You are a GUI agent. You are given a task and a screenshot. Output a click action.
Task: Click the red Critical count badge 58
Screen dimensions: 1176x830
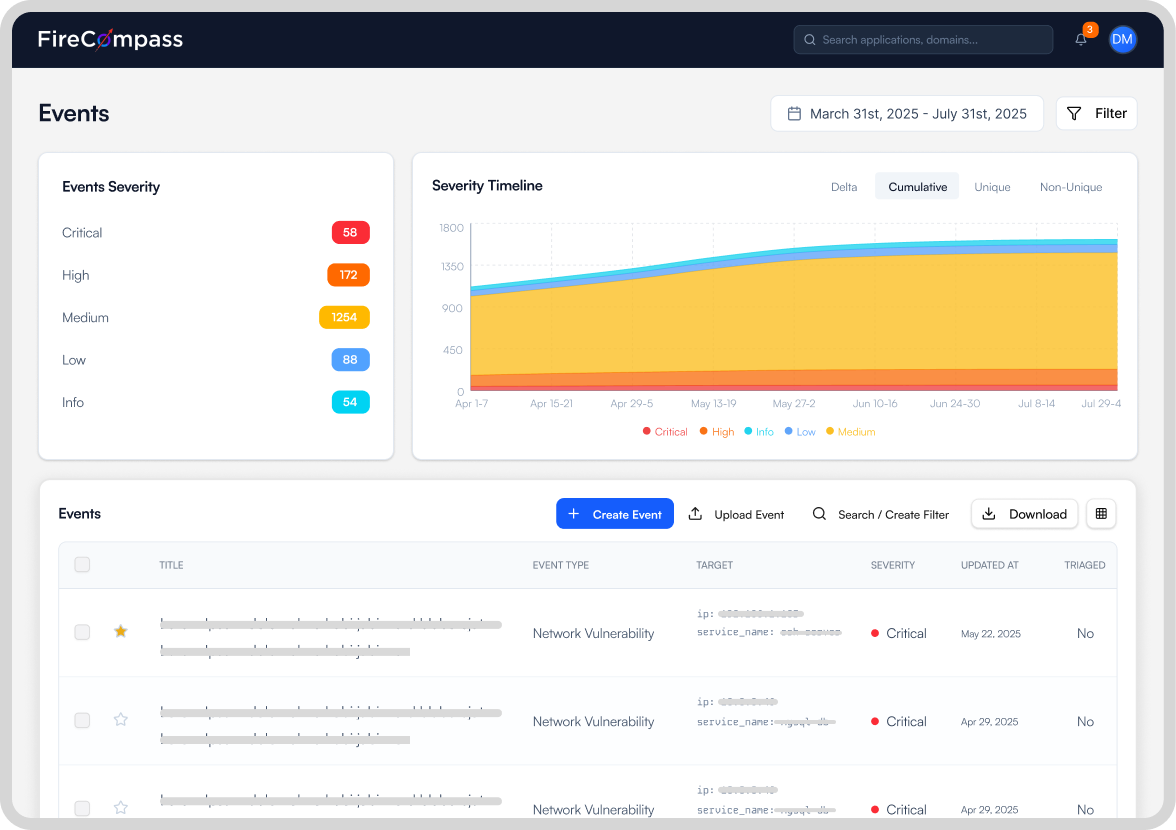tap(350, 233)
